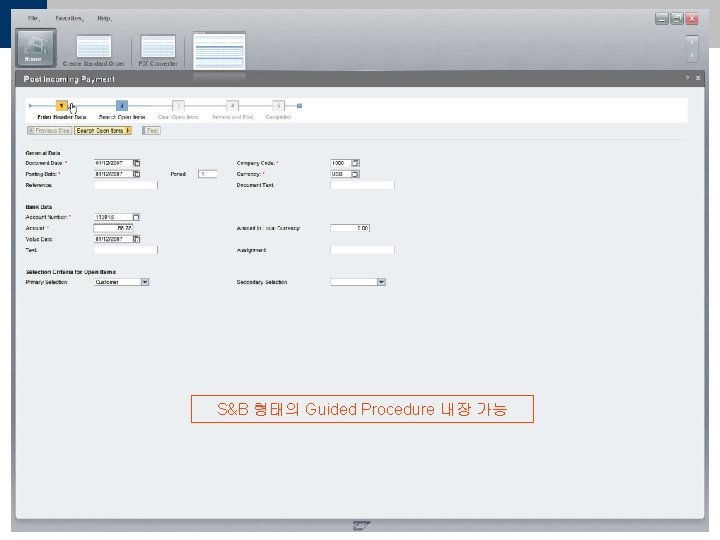The height and width of the screenshot is (540, 720).
Task: Close the application window
Action: (x=692, y=19)
